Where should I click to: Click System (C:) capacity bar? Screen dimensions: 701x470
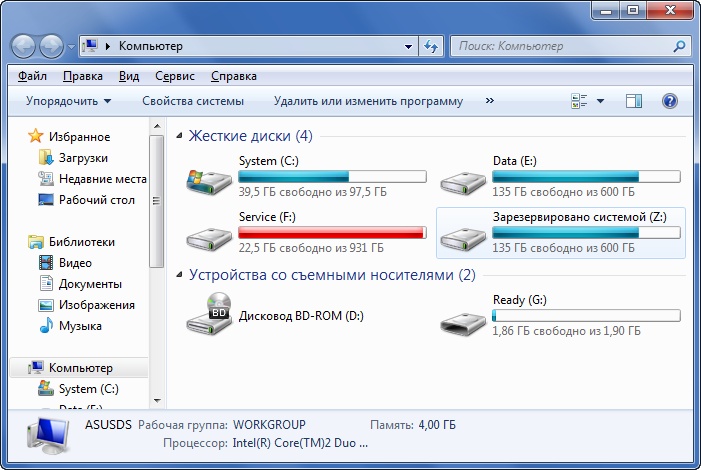(332, 176)
